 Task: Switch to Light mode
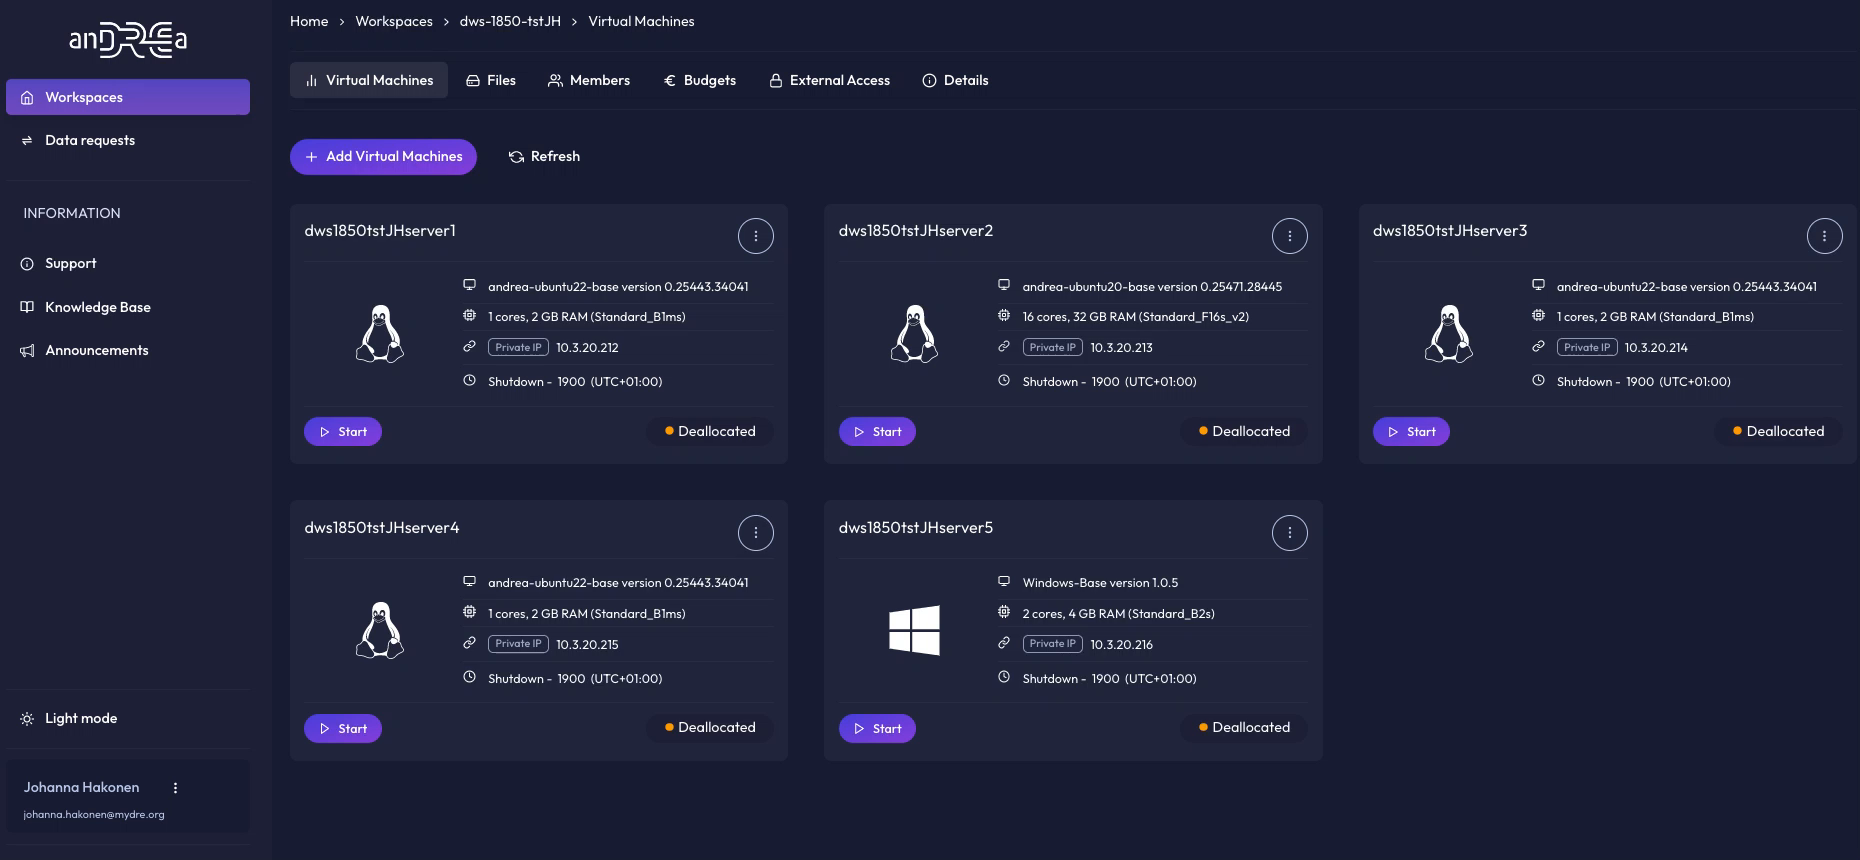click(x=81, y=718)
